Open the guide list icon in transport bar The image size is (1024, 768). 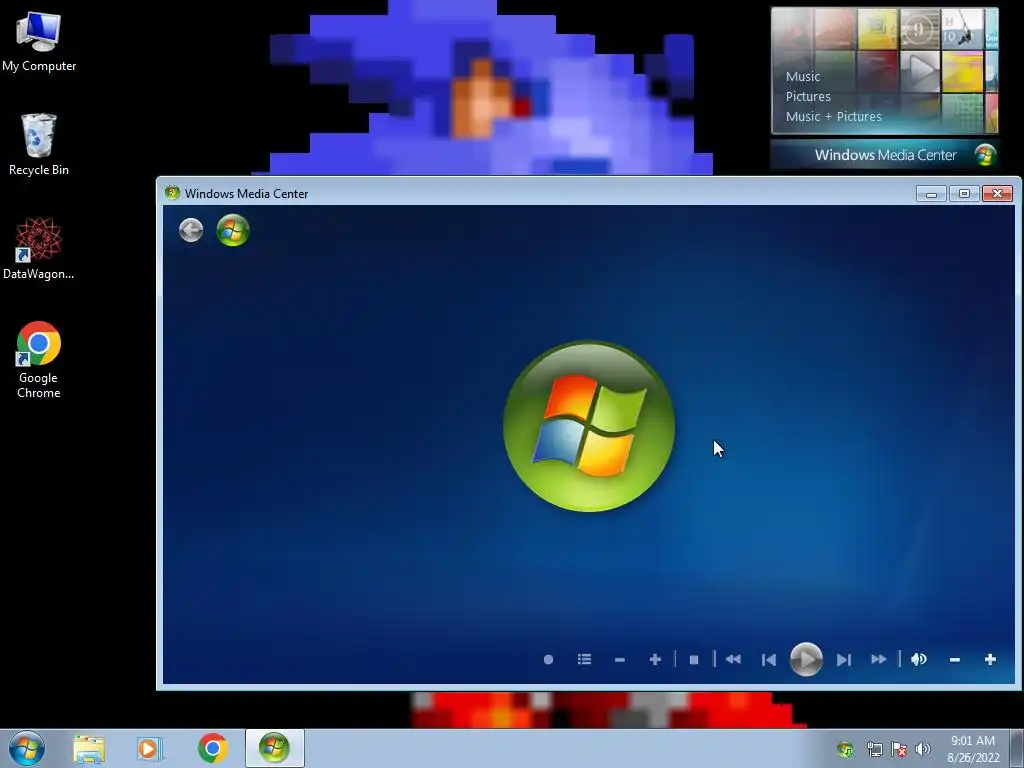tap(584, 660)
